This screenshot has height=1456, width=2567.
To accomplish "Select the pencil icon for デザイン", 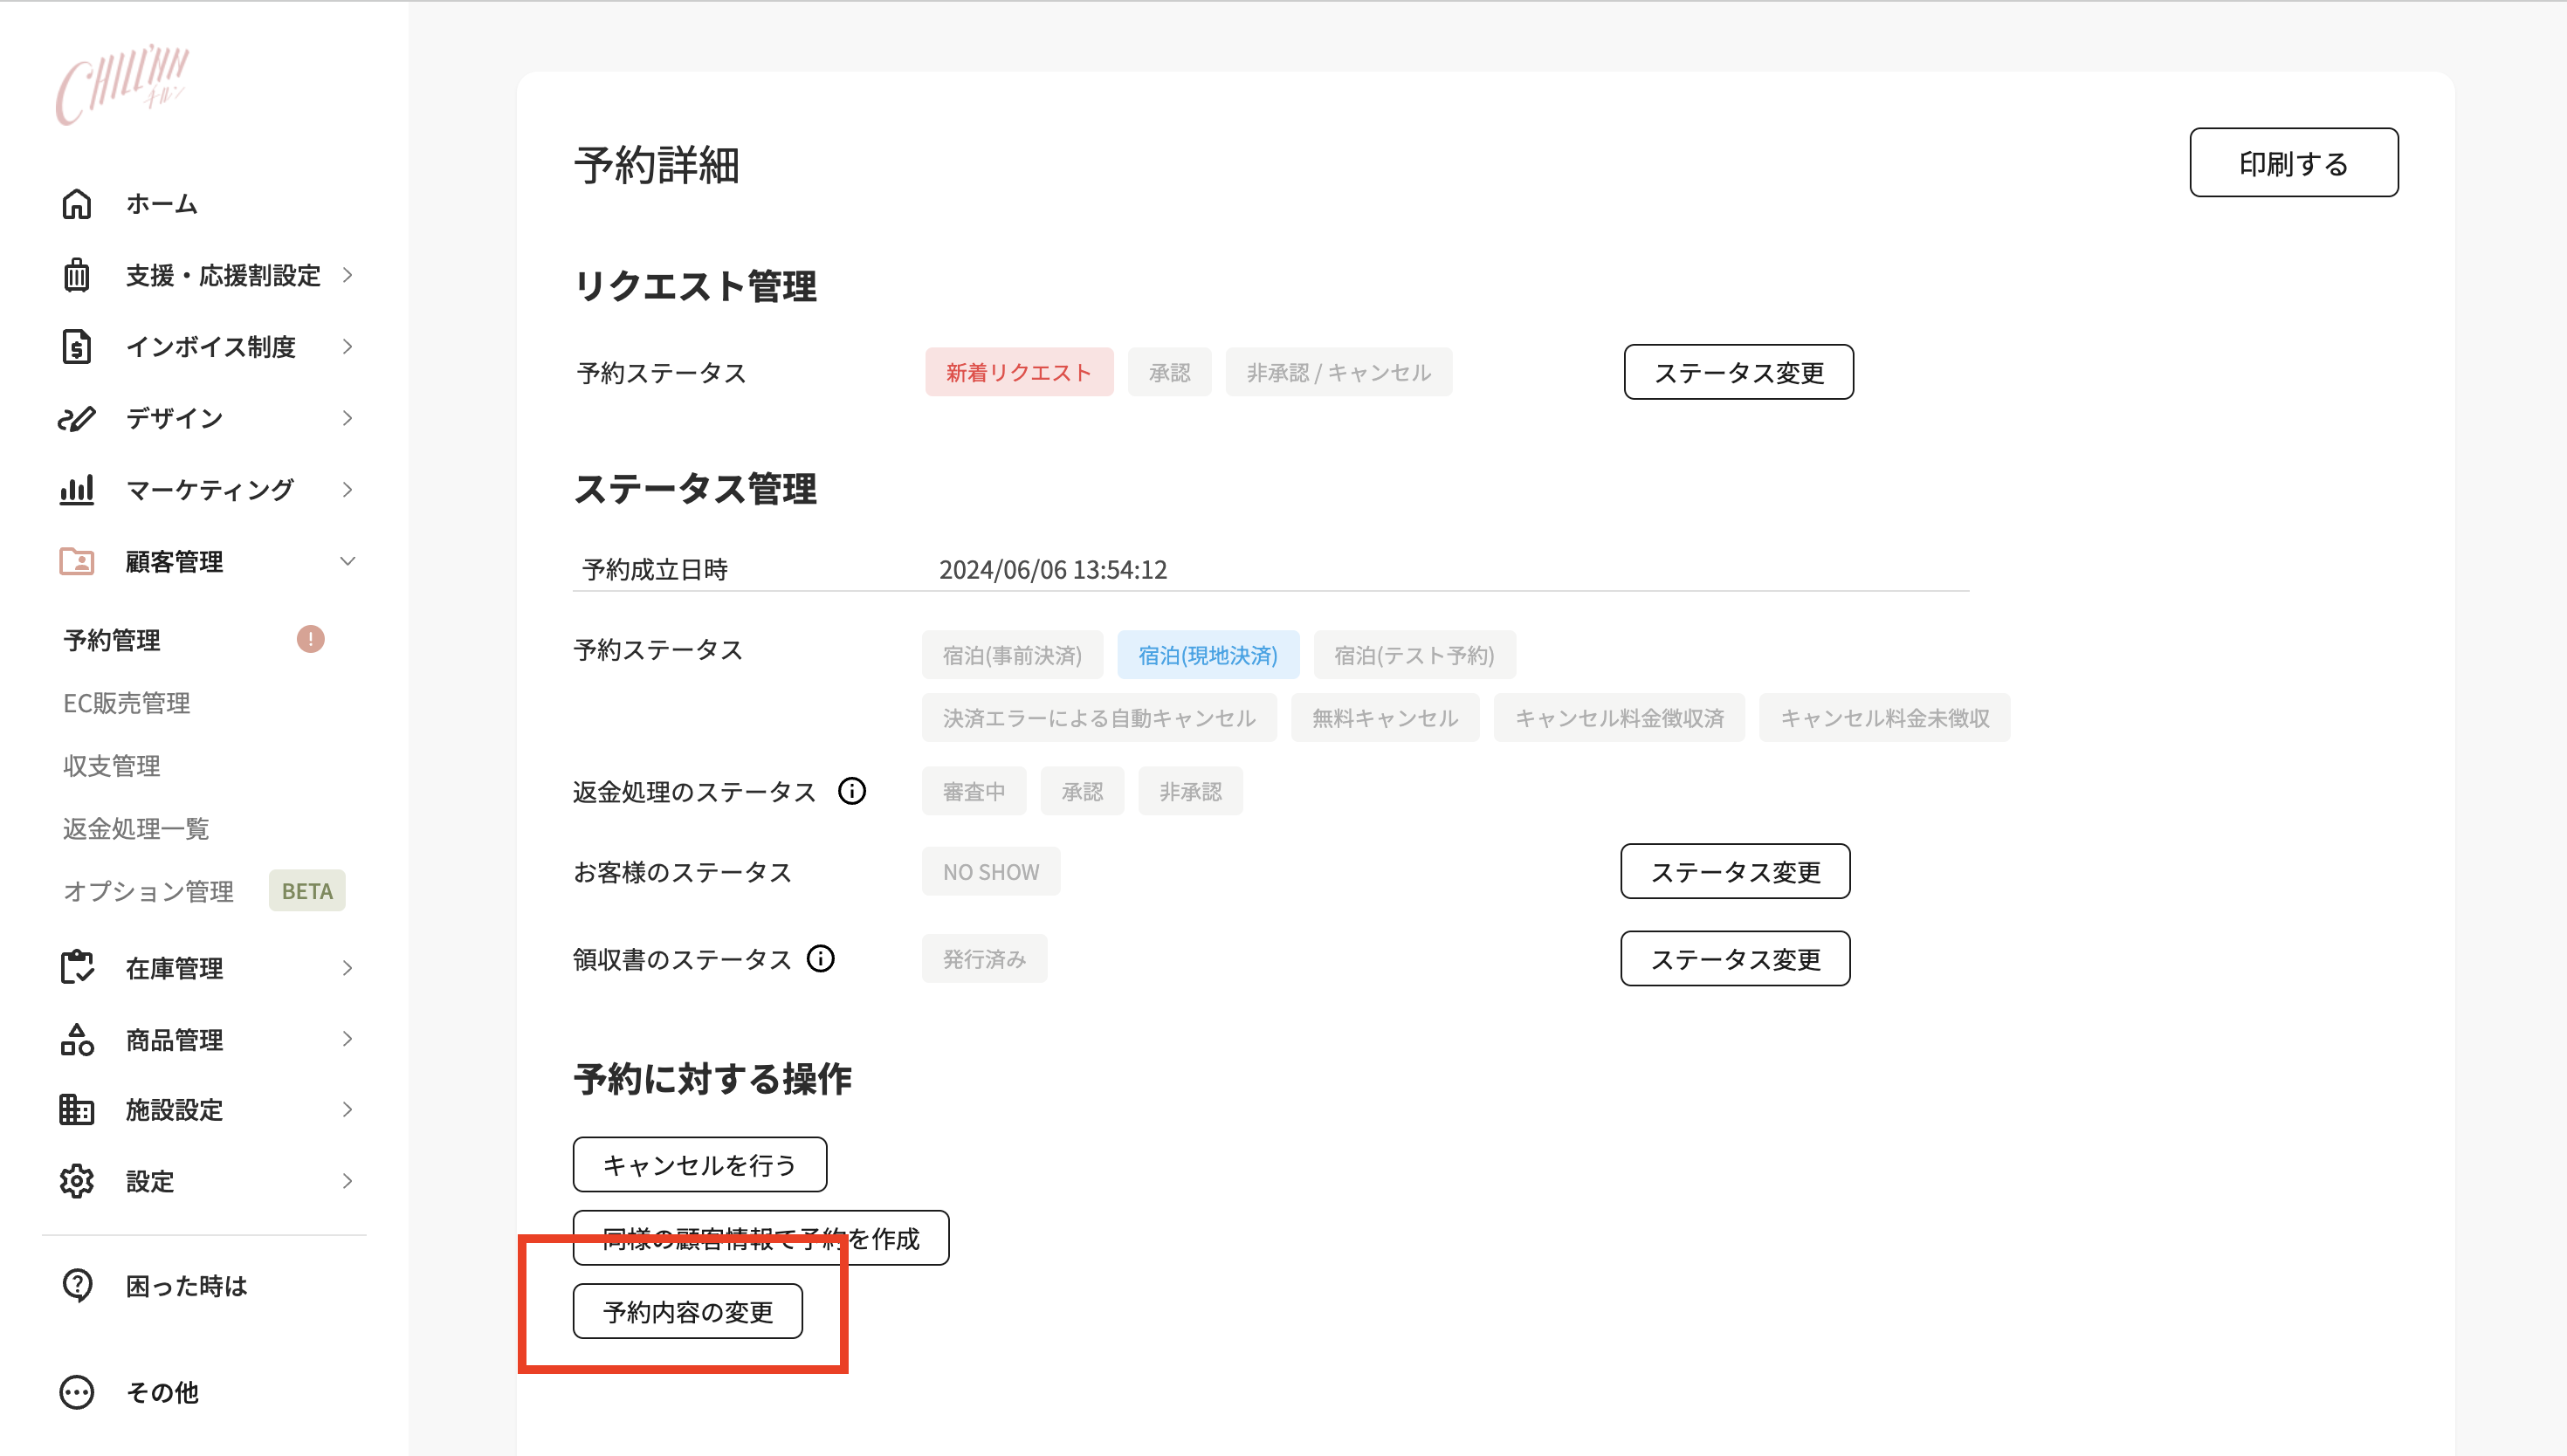I will click(77, 418).
